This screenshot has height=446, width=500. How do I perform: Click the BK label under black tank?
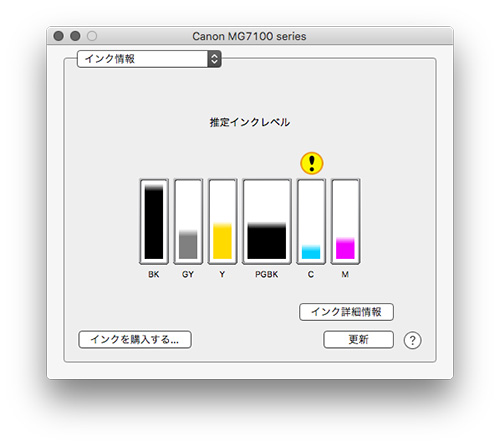pyautogui.click(x=154, y=274)
